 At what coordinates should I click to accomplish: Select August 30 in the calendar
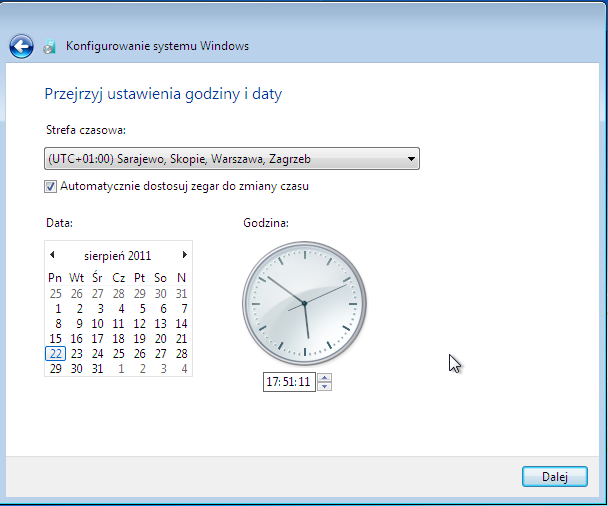(x=76, y=369)
